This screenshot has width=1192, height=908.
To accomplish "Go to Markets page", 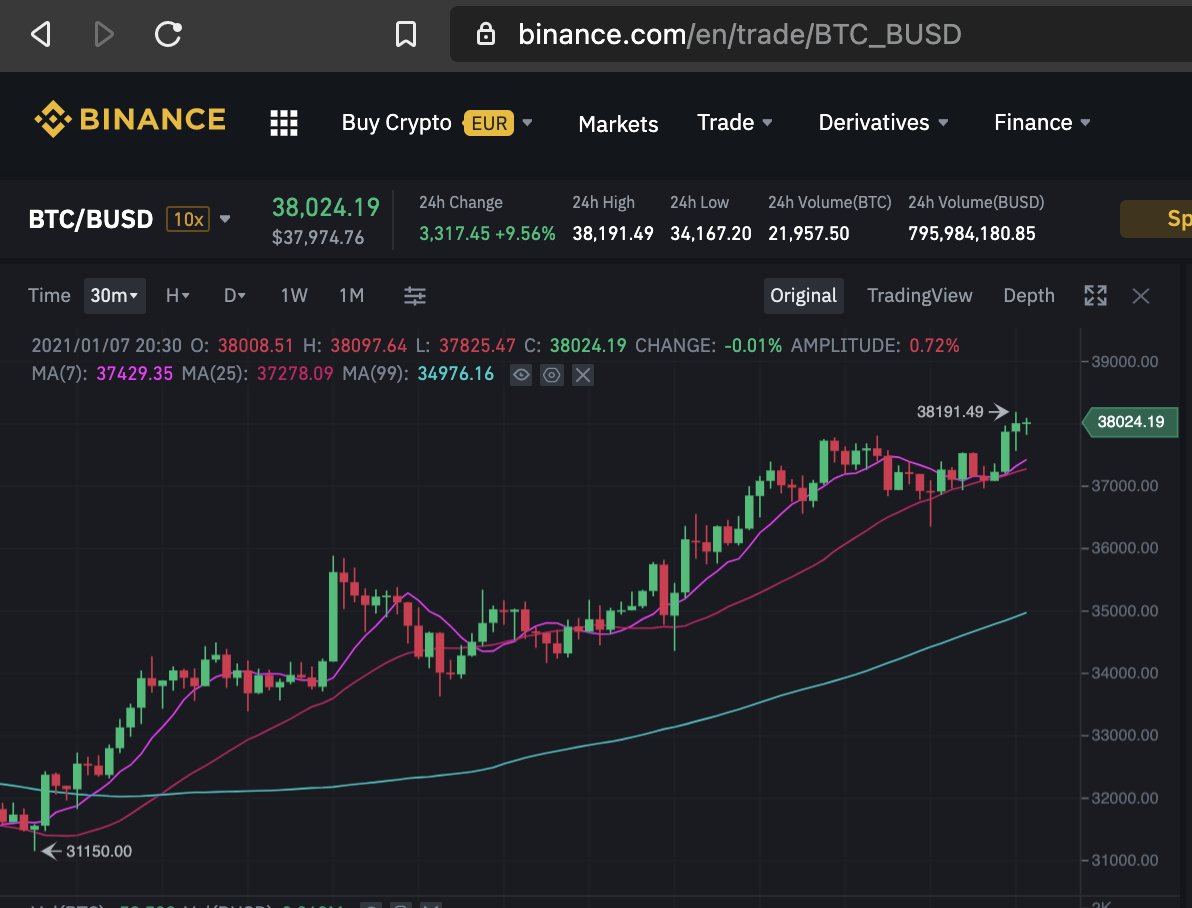I will 618,124.
